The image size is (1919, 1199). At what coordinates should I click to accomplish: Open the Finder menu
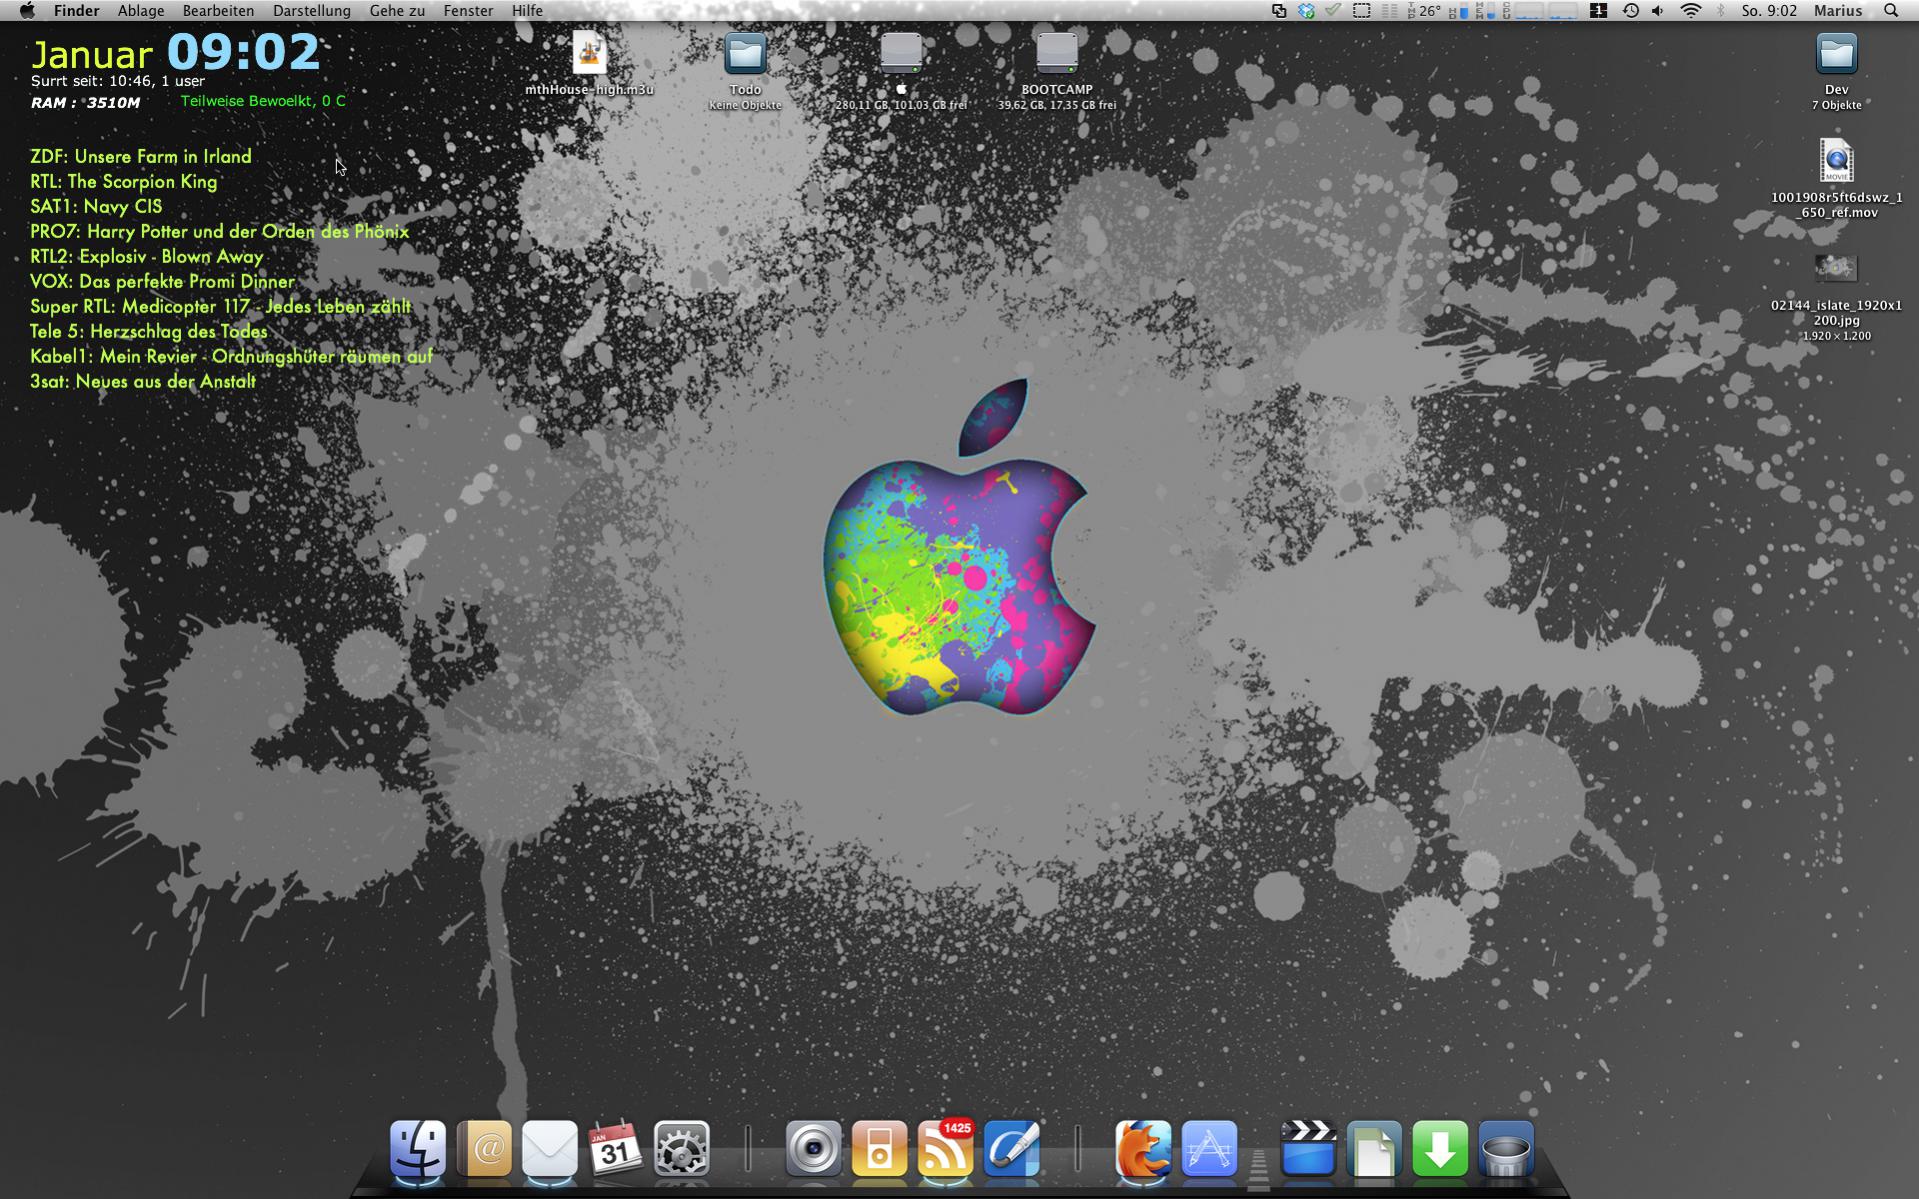click(x=76, y=11)
